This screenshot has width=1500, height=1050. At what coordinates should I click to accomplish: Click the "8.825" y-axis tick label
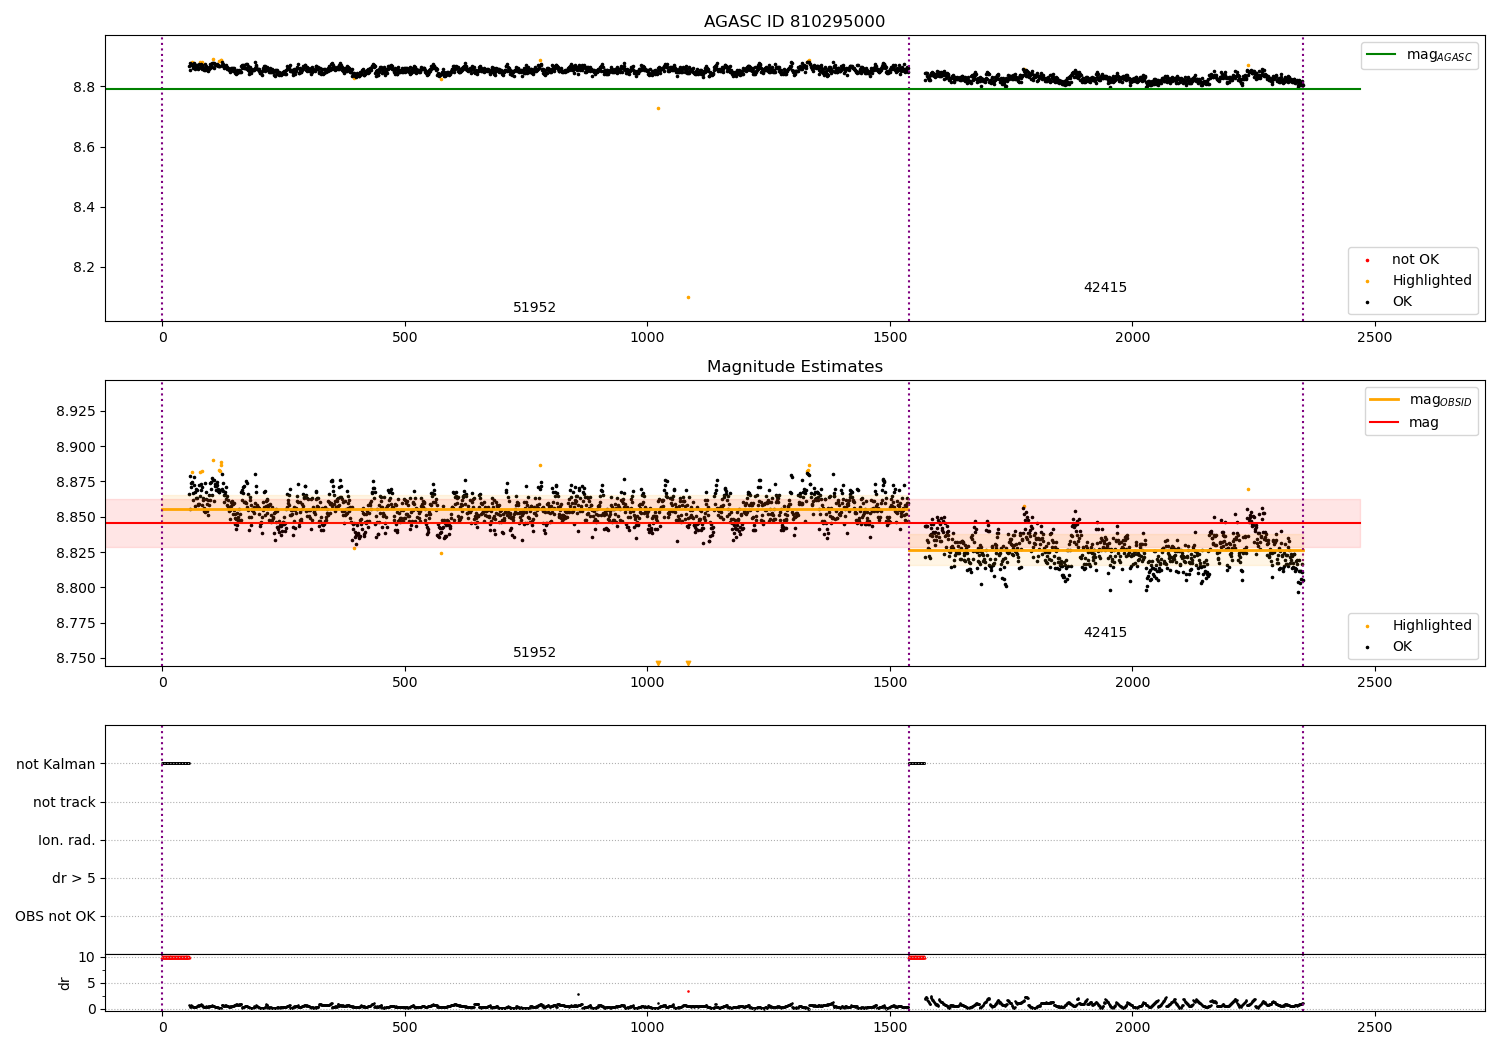(x=76, y=553)
